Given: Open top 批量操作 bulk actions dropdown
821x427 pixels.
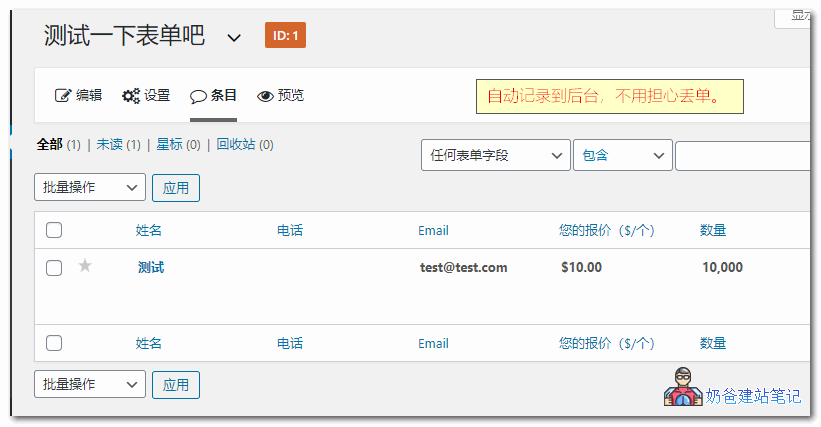Looking at the screenshot, I should pos(90,187).
